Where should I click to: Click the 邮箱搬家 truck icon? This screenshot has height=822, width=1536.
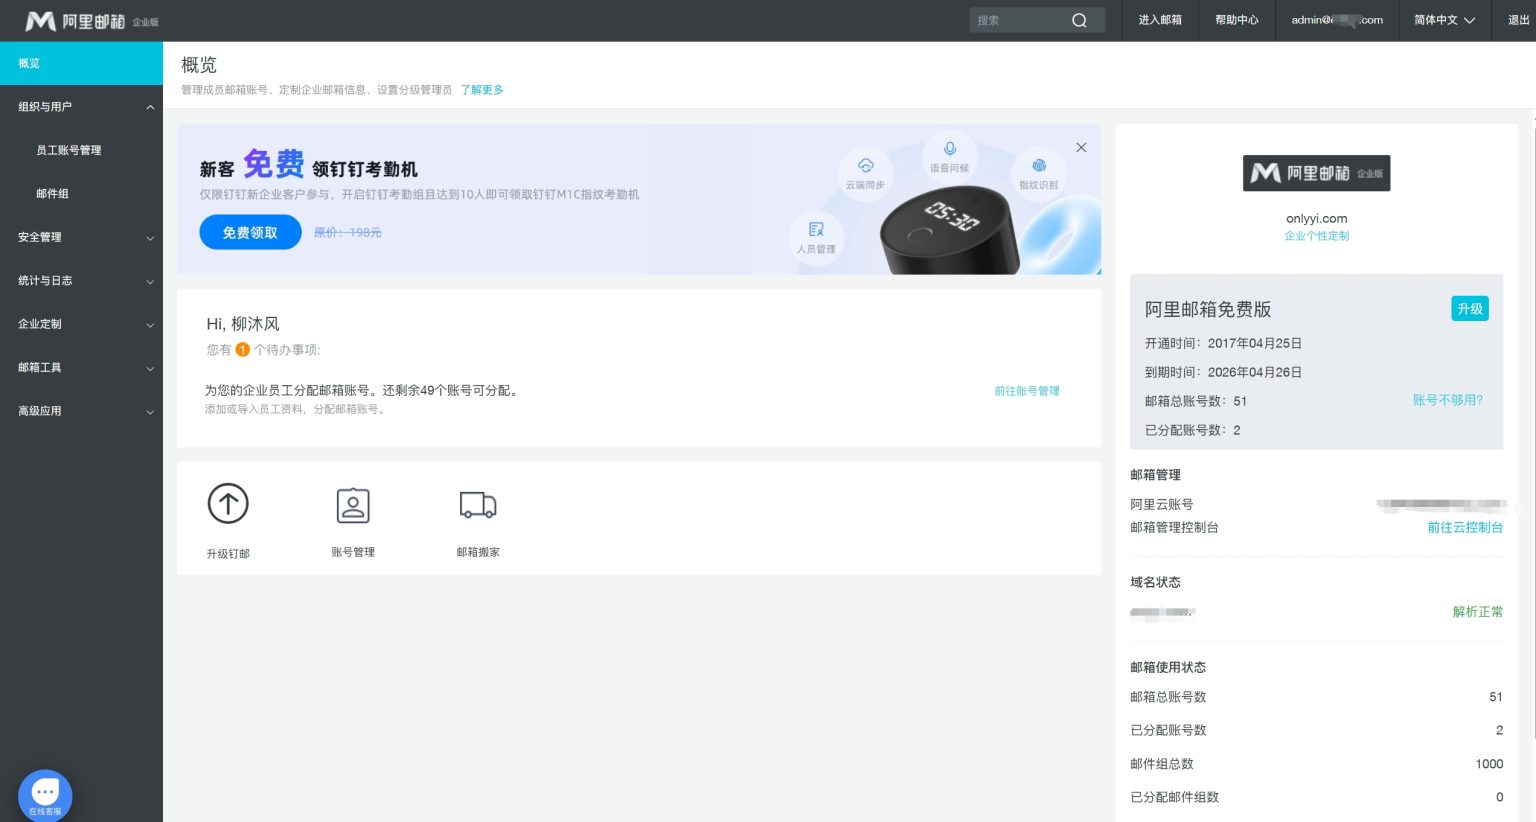pyautogui.click(x=478, y=505)
